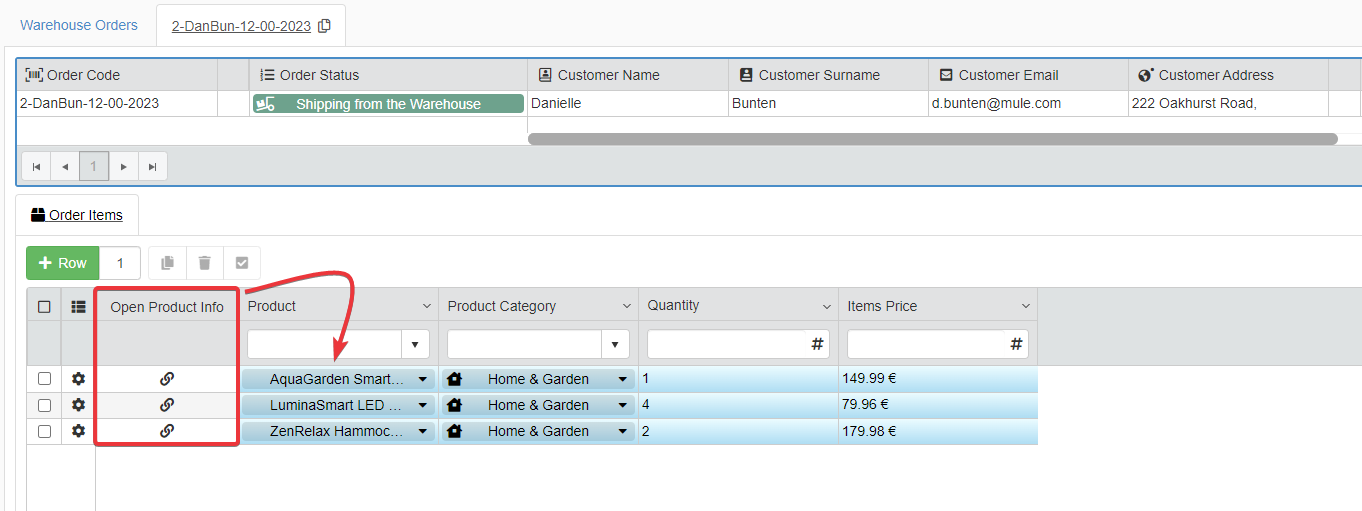This screenshot has width=1362, height=511.
Task: Toggle the select-all checkbox in grid header
Action: pyautogui.click(x=44, y=307)
